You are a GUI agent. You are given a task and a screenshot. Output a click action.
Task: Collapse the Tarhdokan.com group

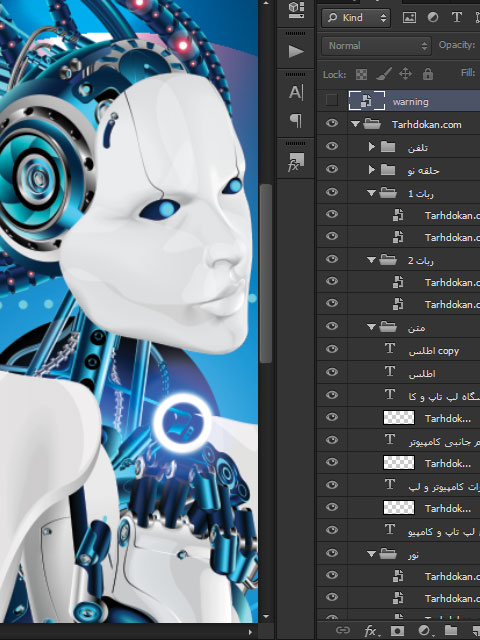click(x=355, y=124)
